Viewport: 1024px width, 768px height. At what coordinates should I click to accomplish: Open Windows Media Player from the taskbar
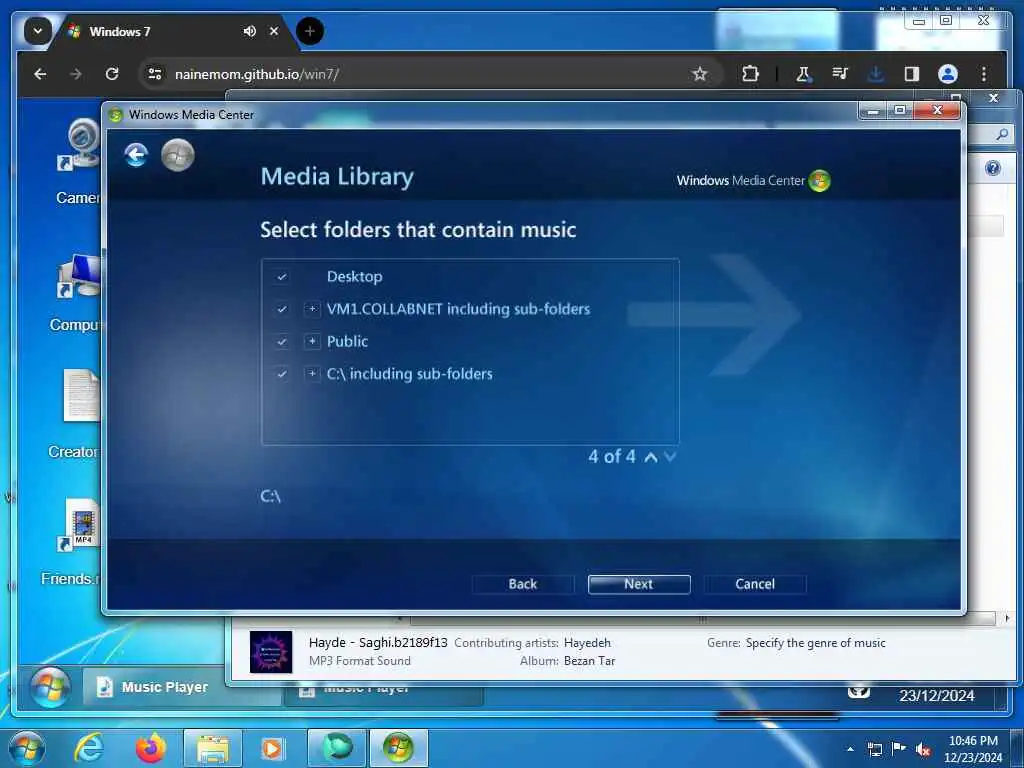[272, 748]
